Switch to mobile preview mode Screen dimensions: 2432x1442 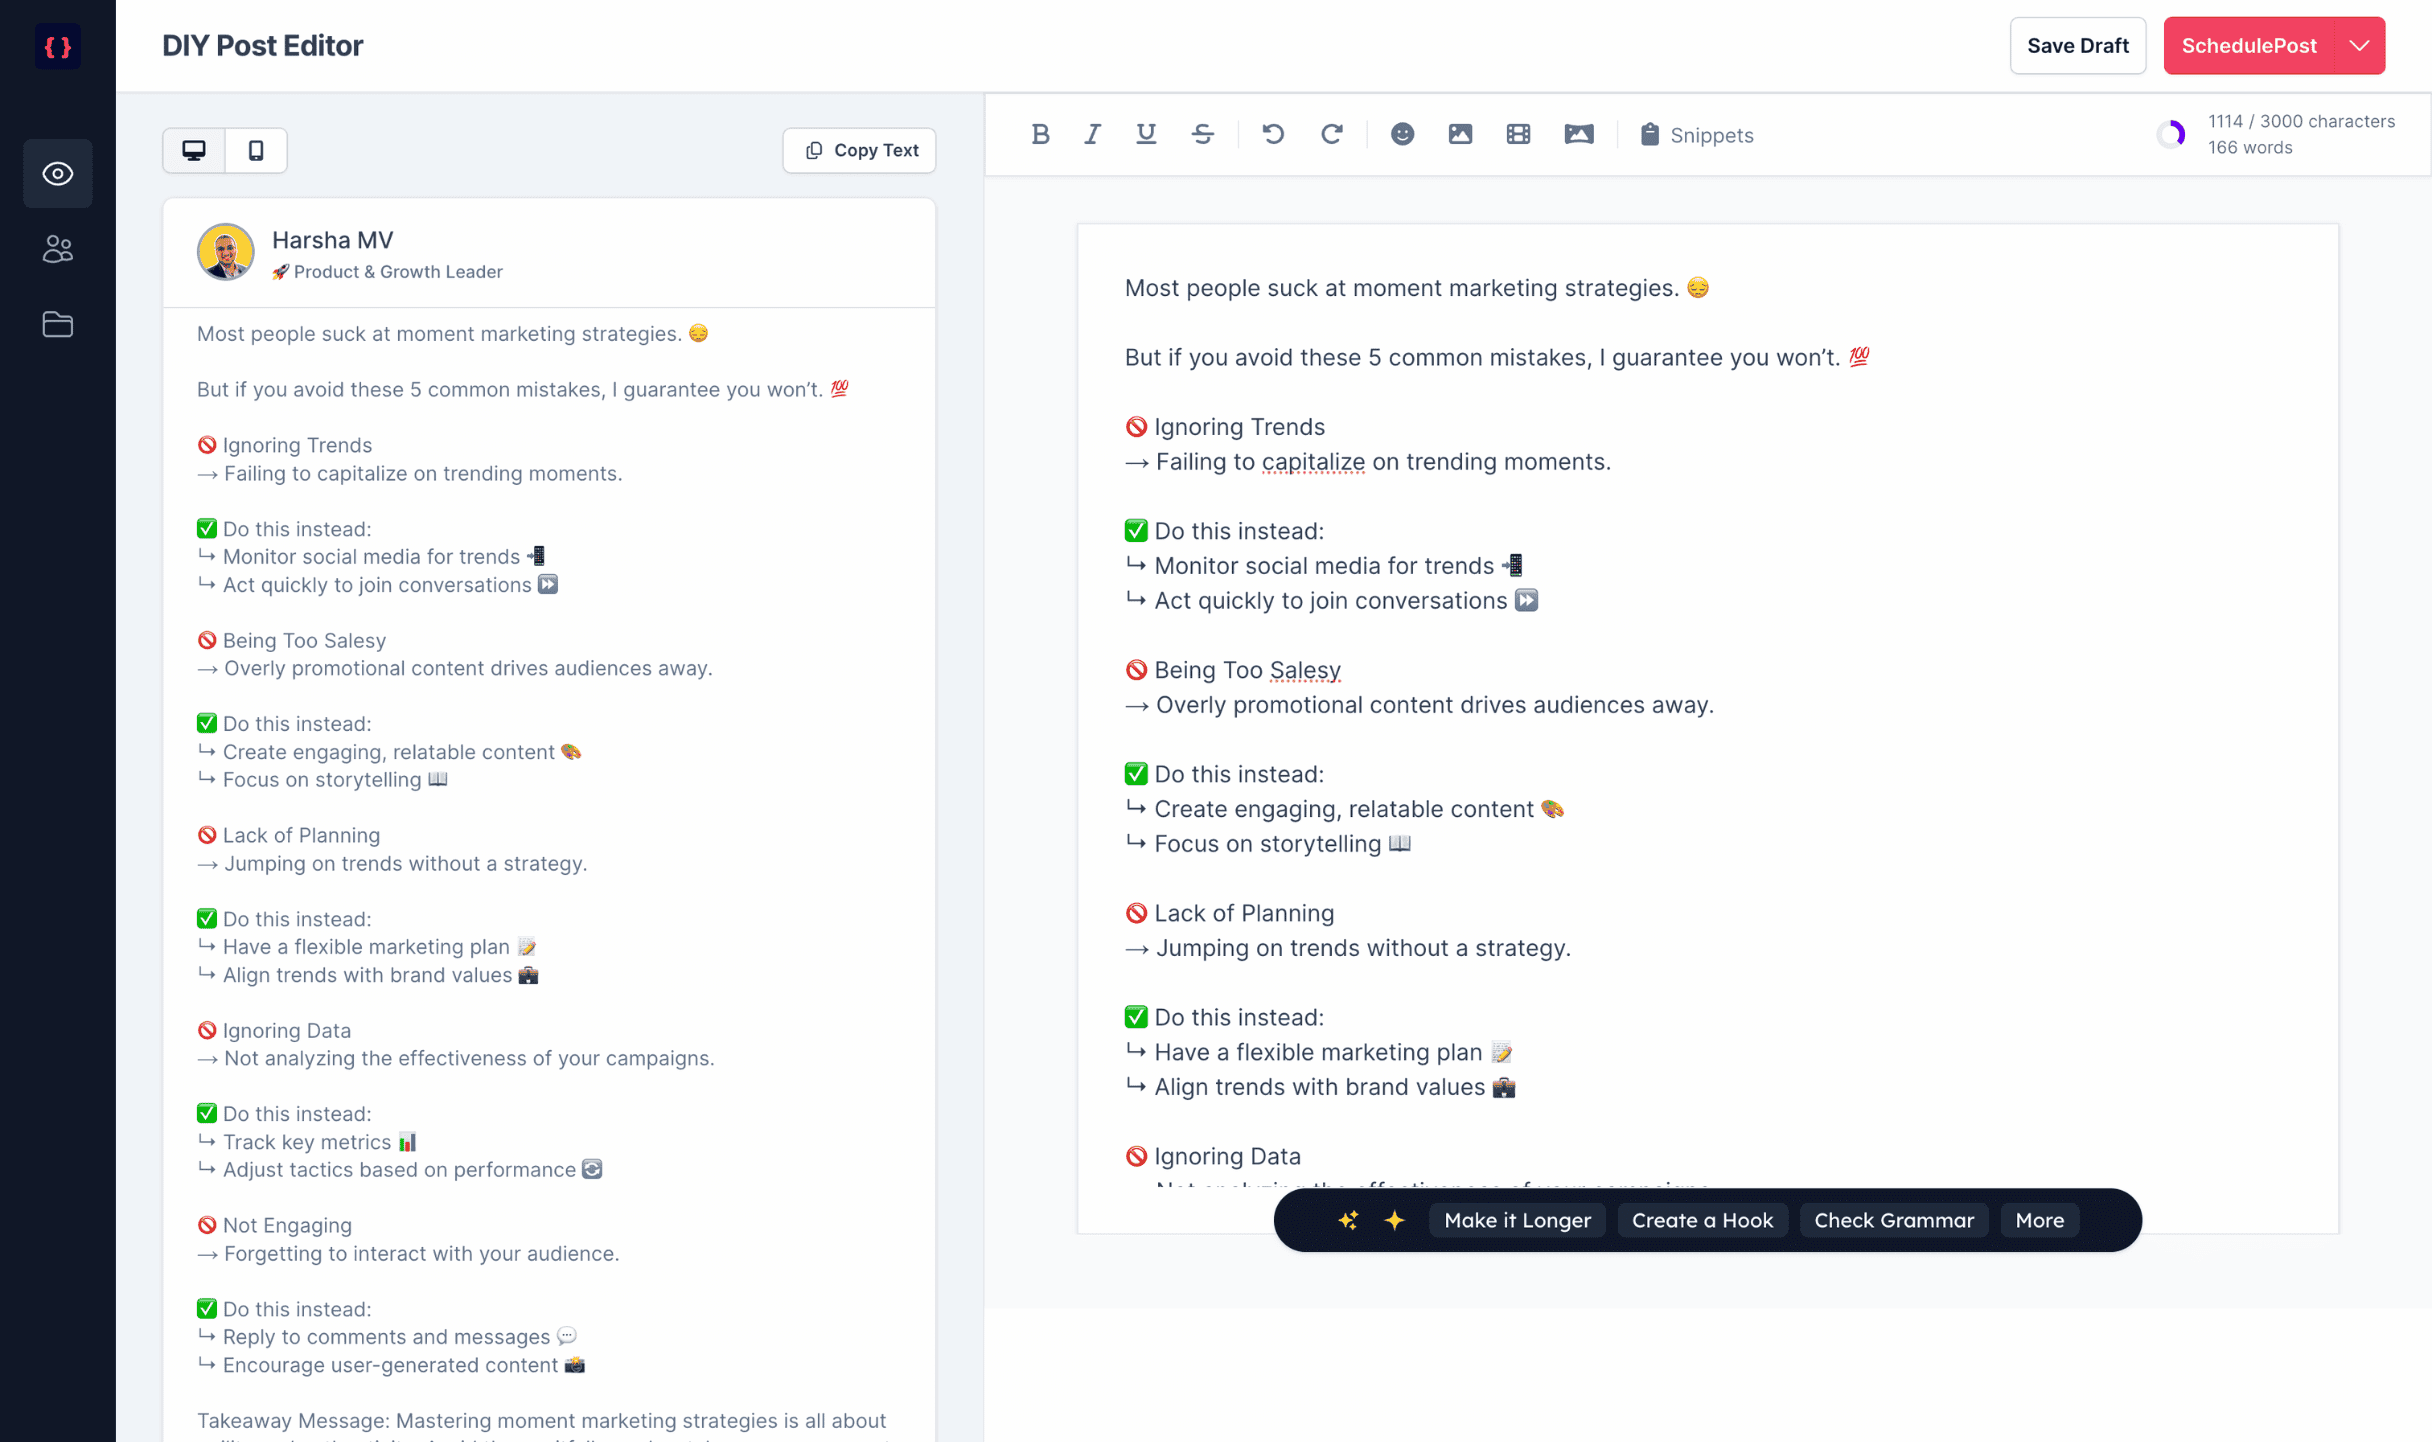coord(256,150)
